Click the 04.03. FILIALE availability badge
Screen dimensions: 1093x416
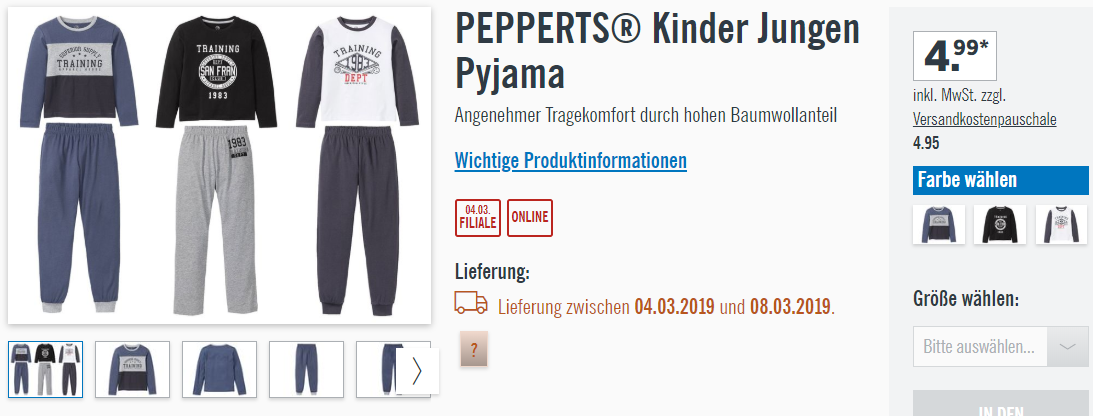[477, 218]
